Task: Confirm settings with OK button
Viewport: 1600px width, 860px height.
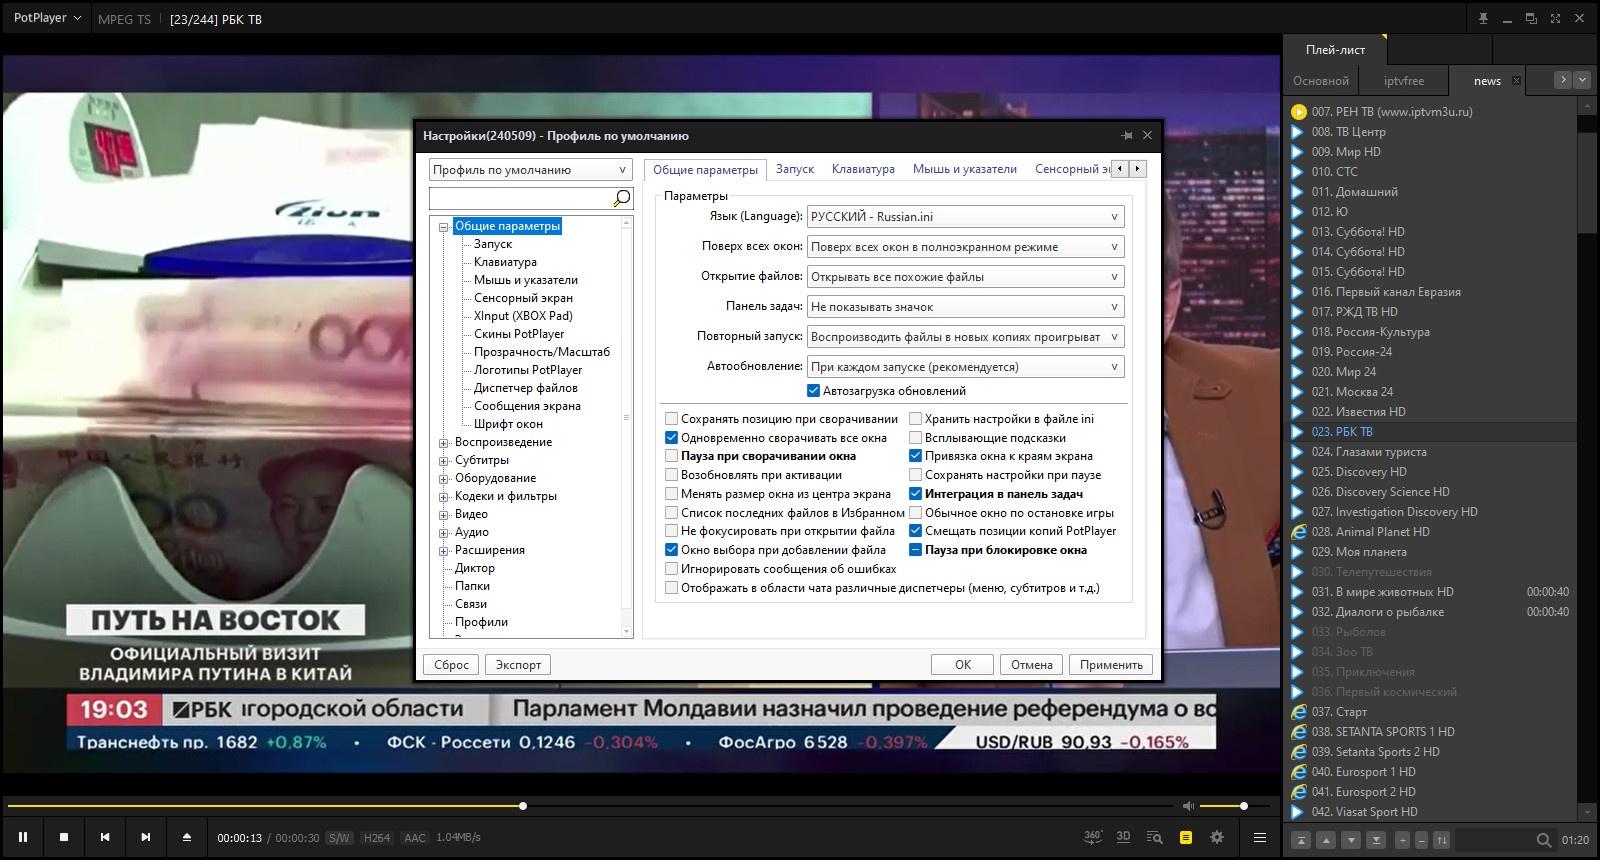Action: [962, 665]
